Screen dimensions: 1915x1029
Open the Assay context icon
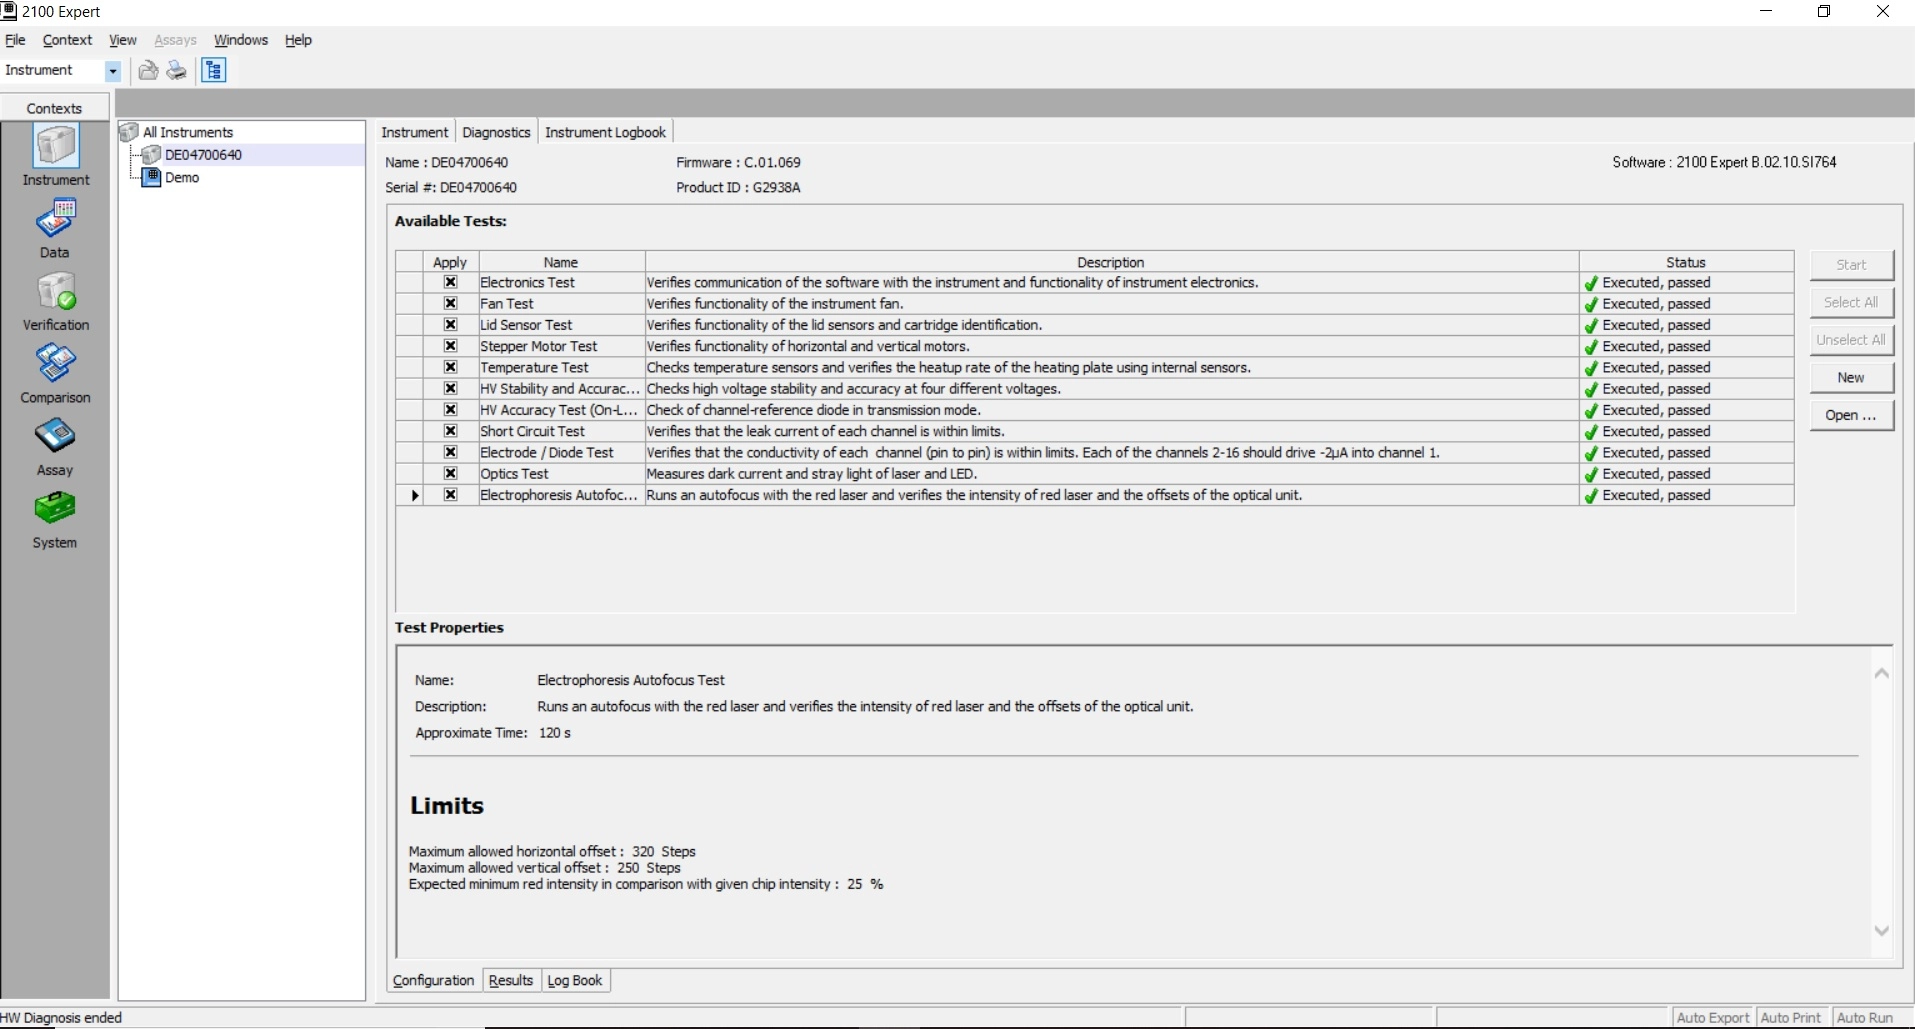tap(55, 438)
